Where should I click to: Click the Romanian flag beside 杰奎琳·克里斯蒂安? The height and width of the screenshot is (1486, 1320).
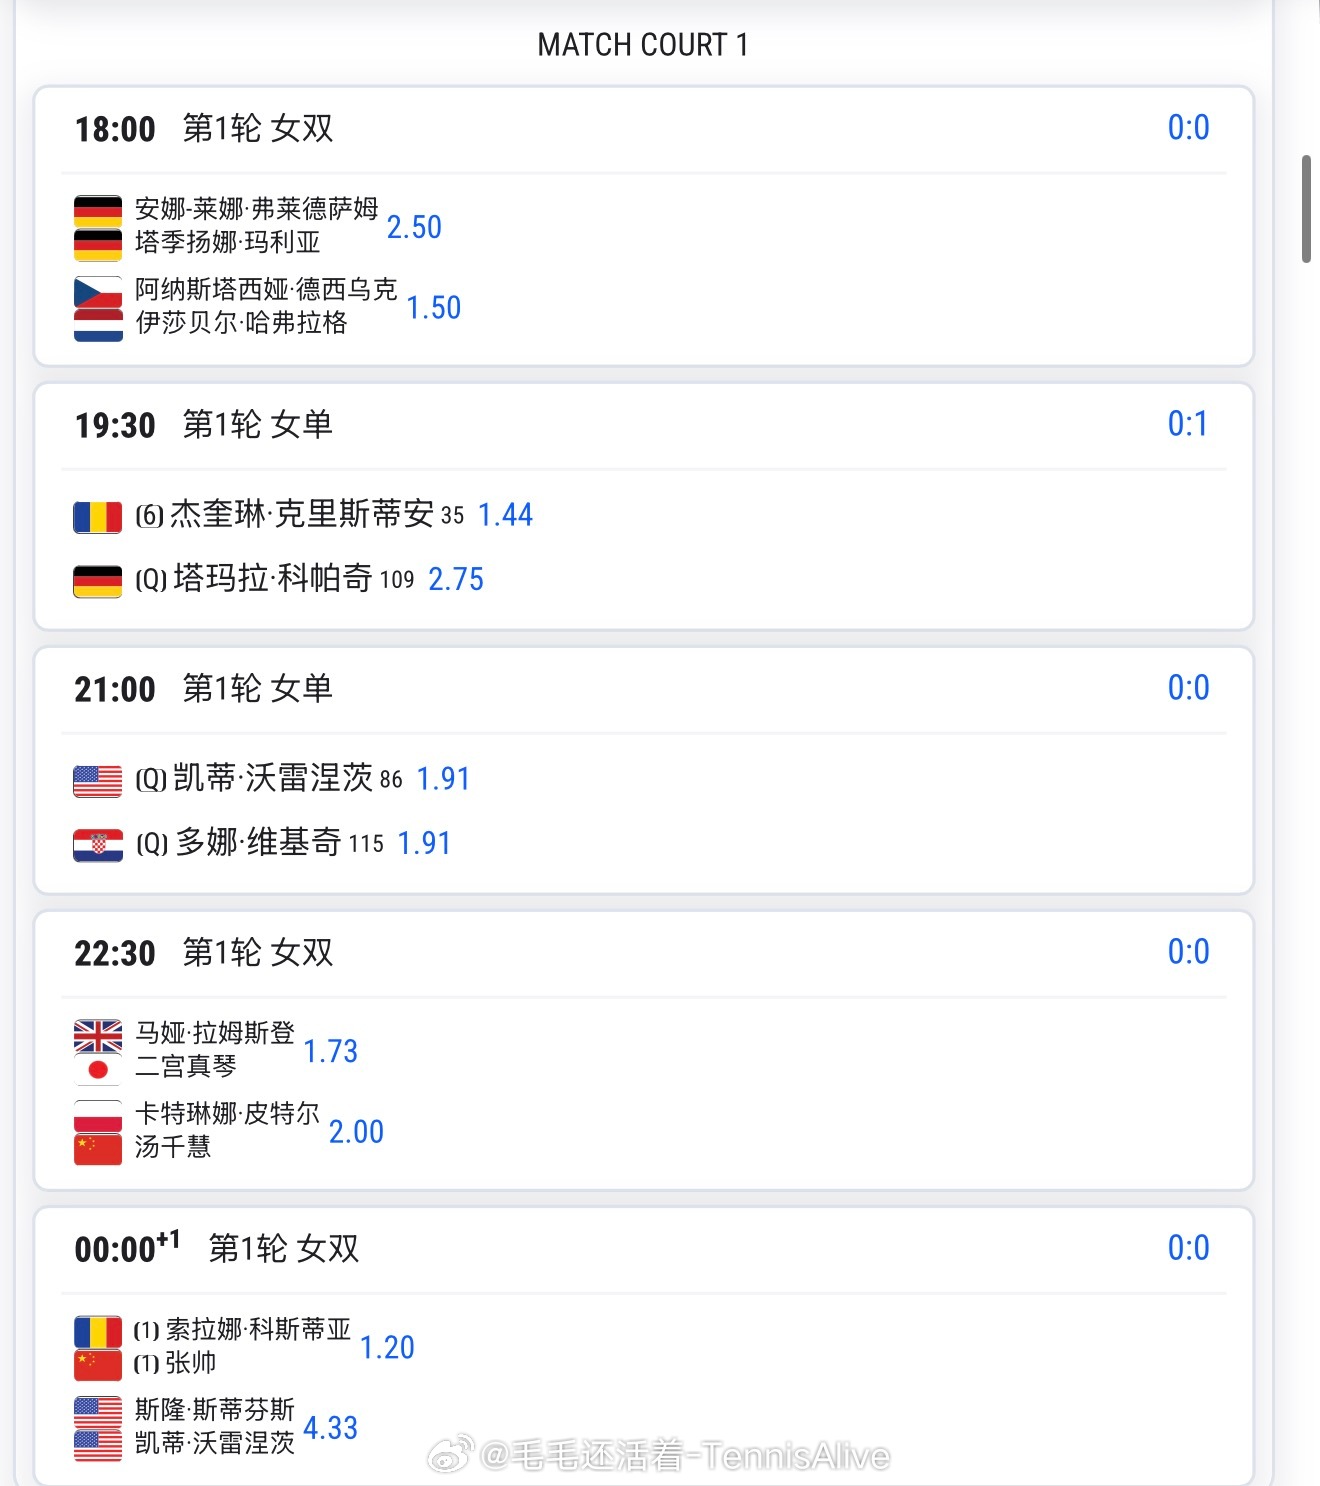pos(98,516)
